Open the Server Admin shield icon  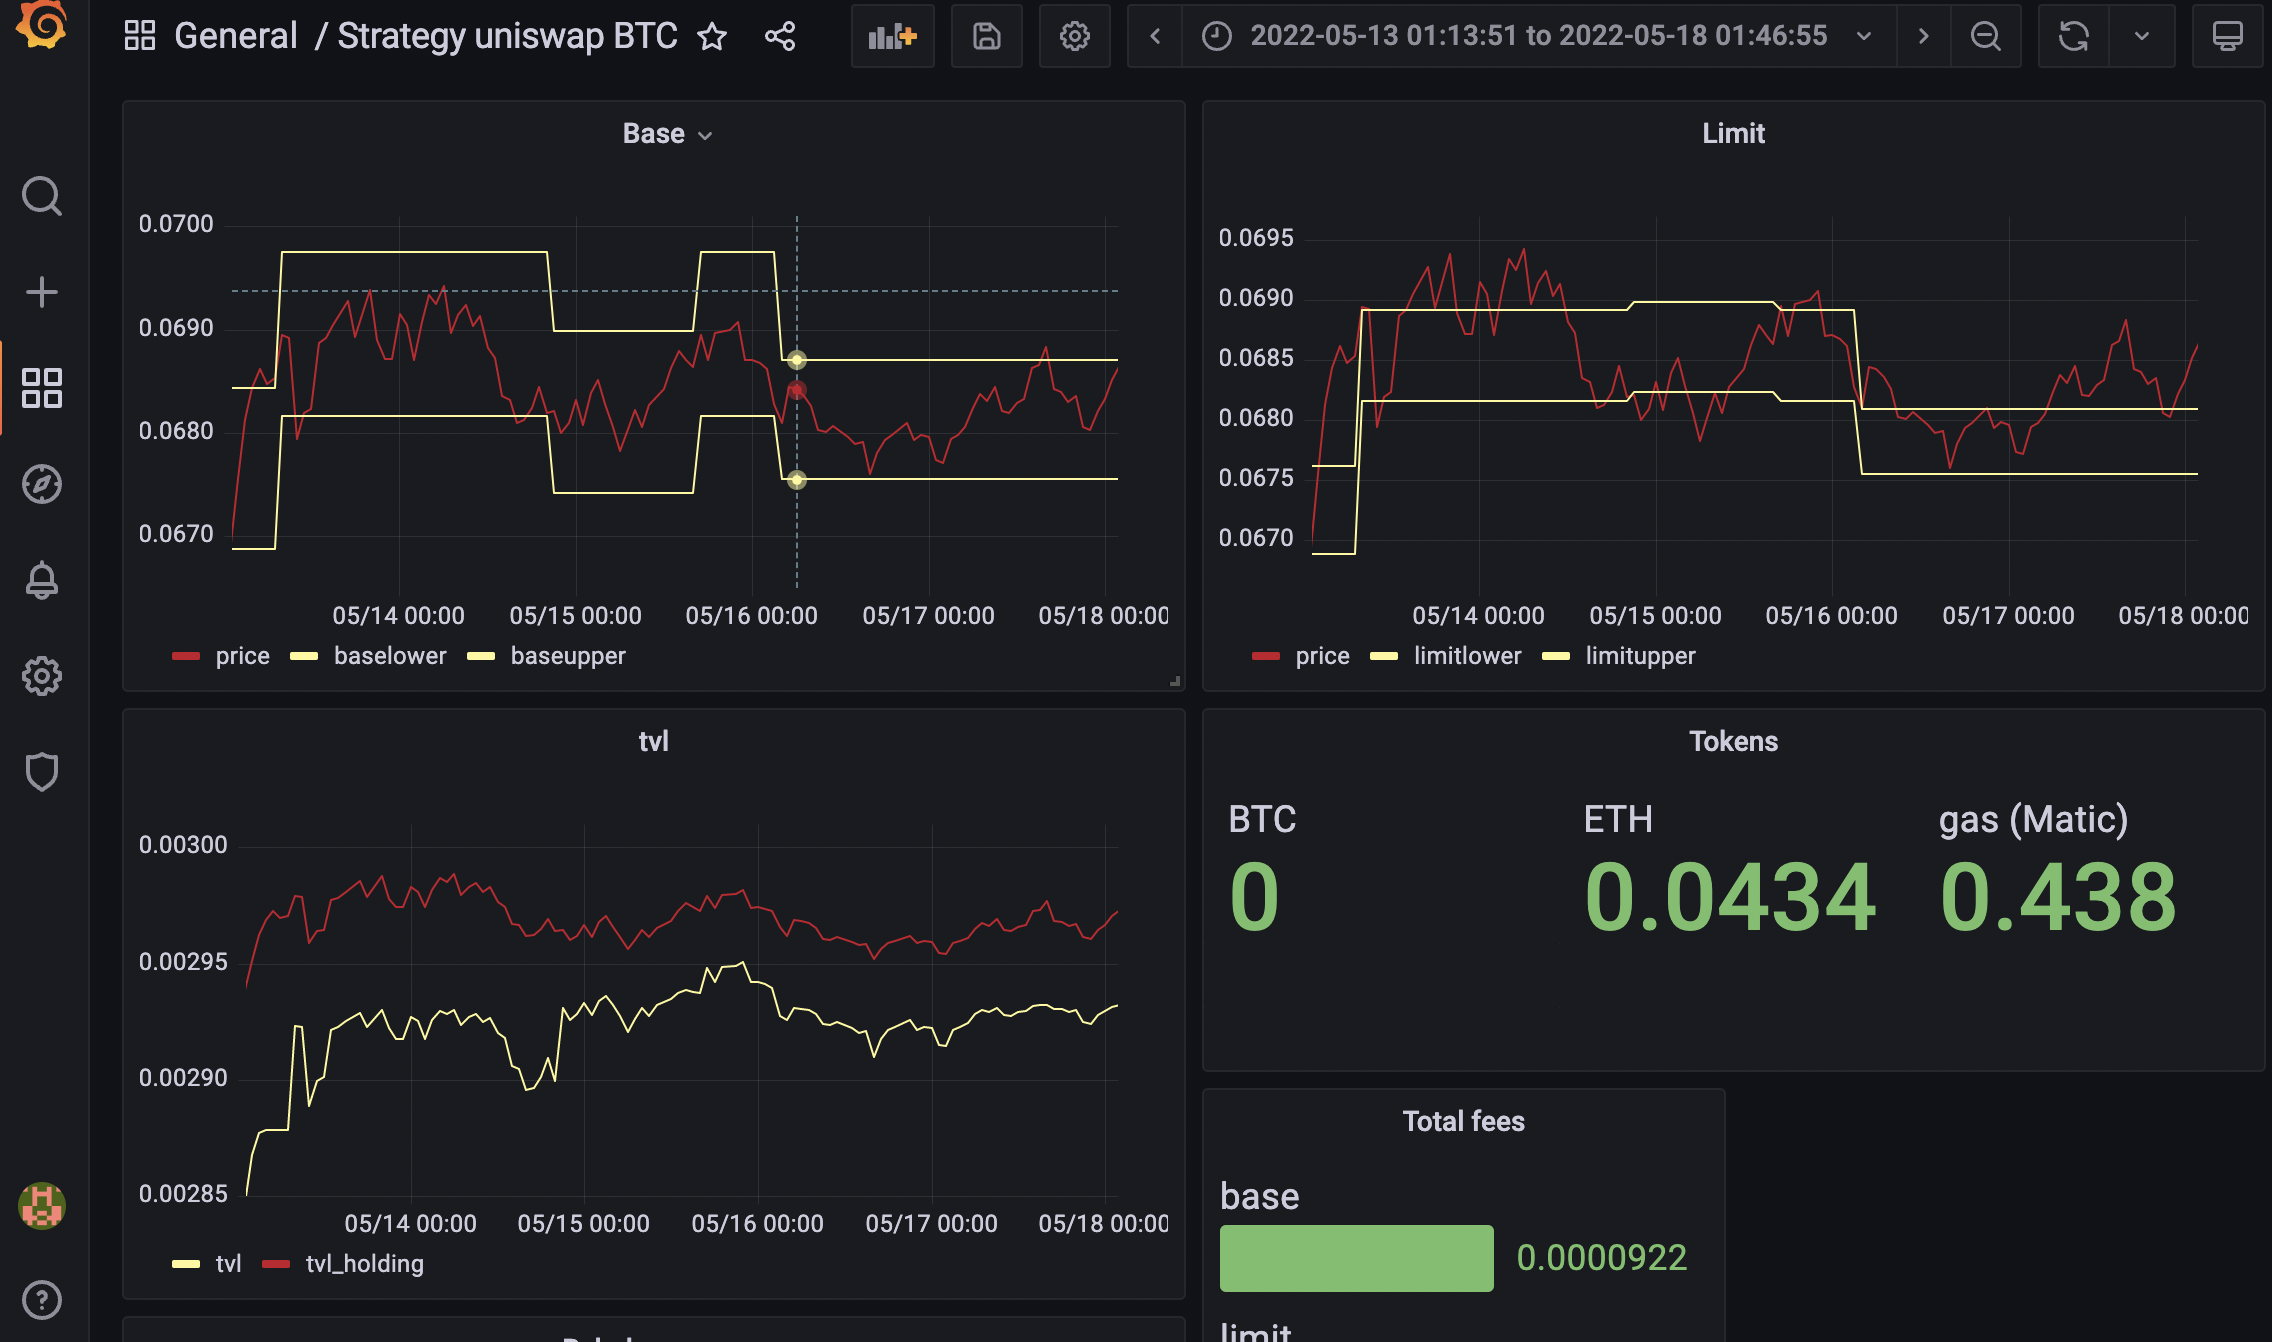pos(42,772)
